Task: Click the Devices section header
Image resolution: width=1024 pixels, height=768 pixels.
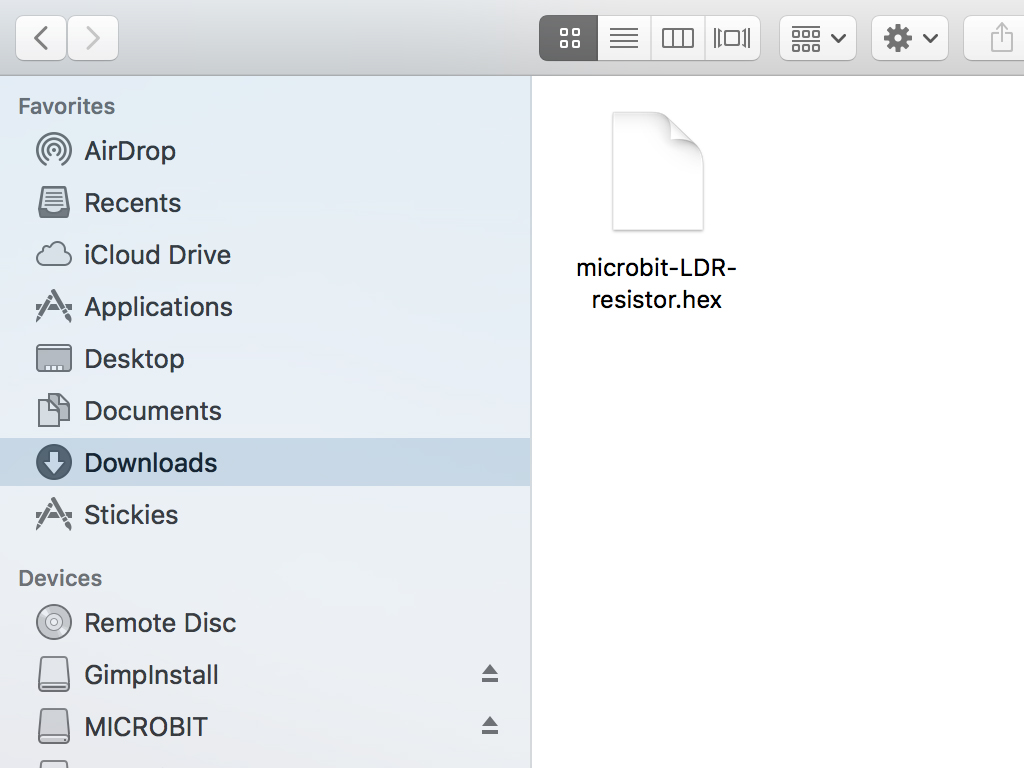Action: coord(60,578)
